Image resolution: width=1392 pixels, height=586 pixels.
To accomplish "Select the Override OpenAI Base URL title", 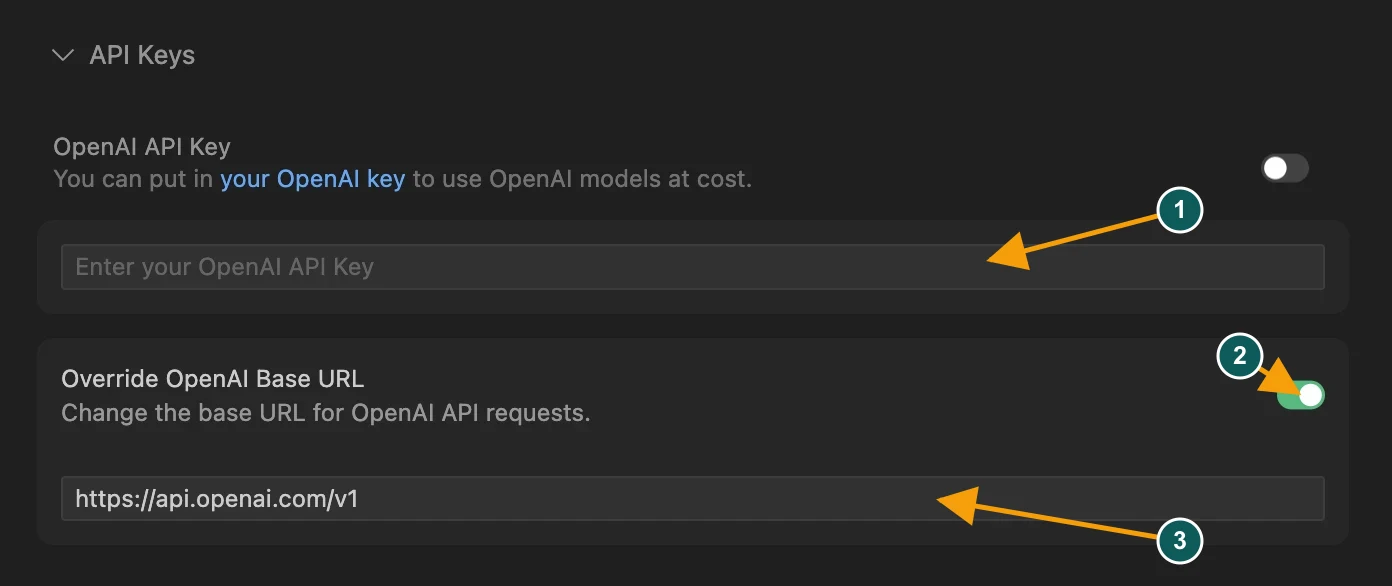I will [x=213, y=379].
